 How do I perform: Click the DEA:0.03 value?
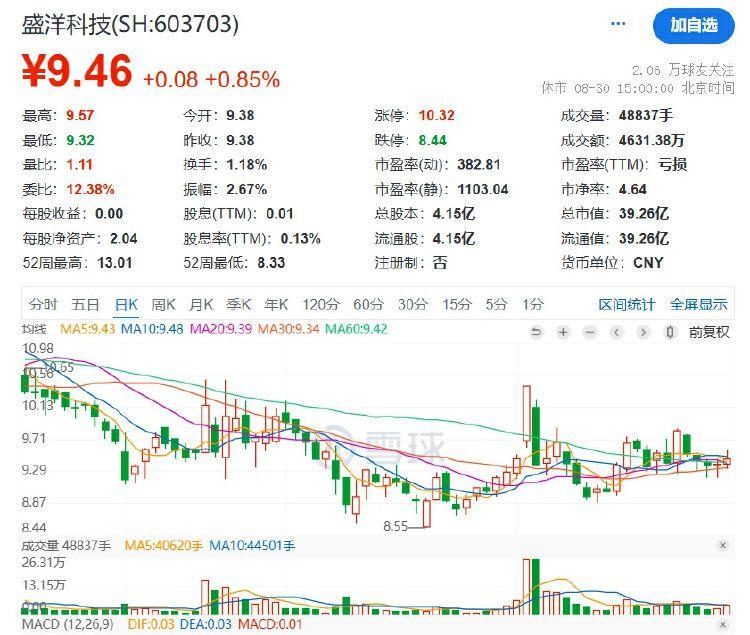click(x=205, y=624)
